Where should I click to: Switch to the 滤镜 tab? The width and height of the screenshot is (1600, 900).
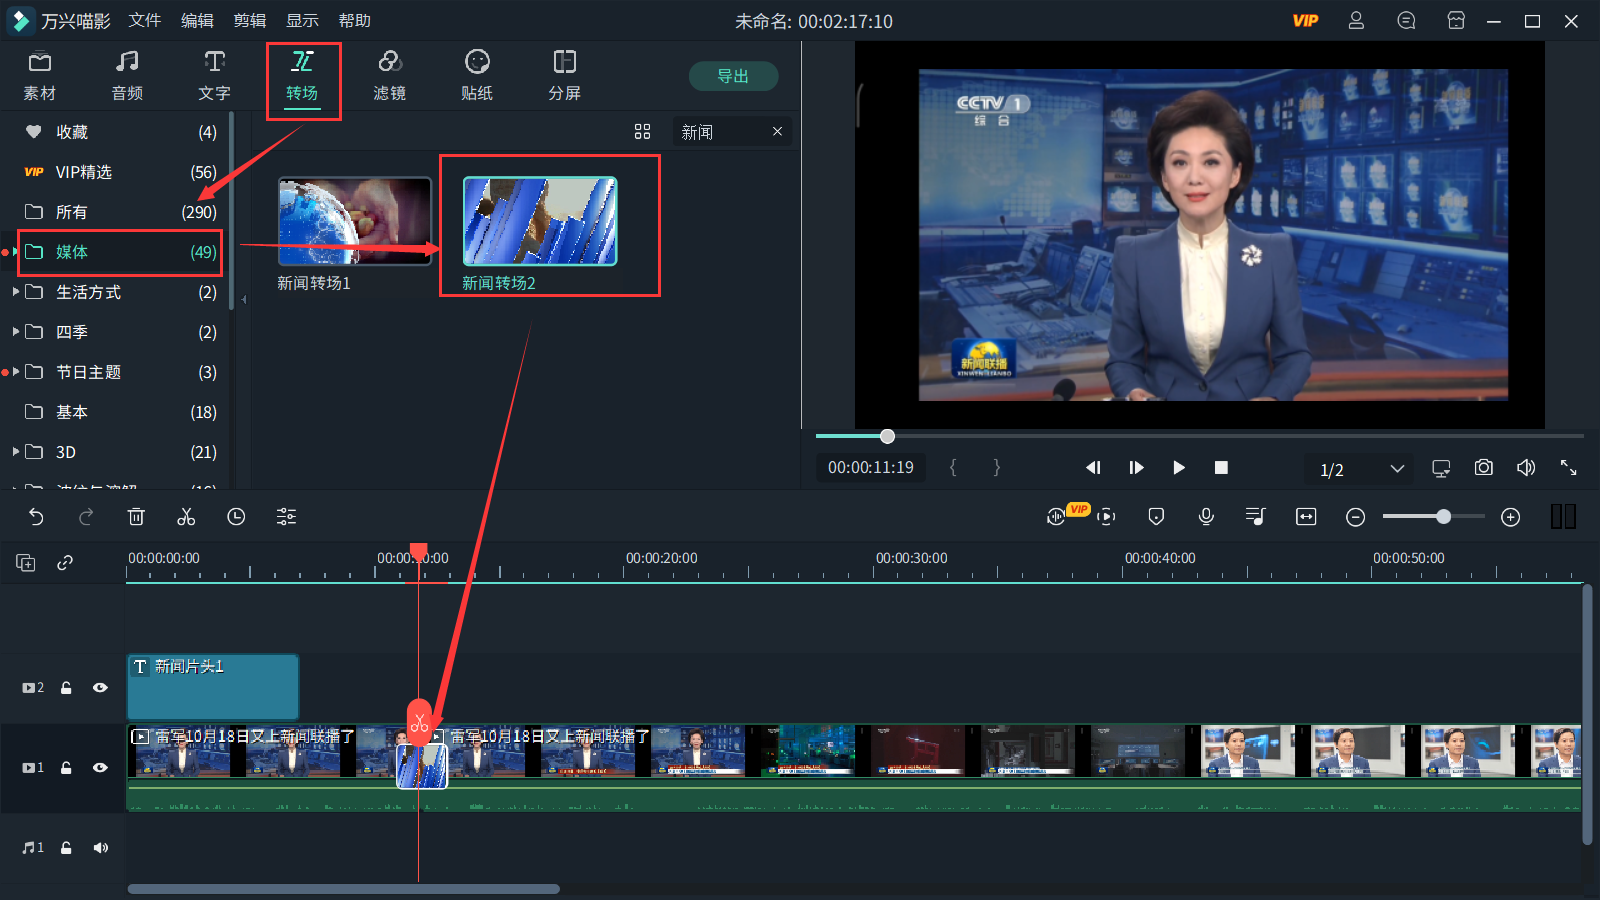click(x=390, y=75)
